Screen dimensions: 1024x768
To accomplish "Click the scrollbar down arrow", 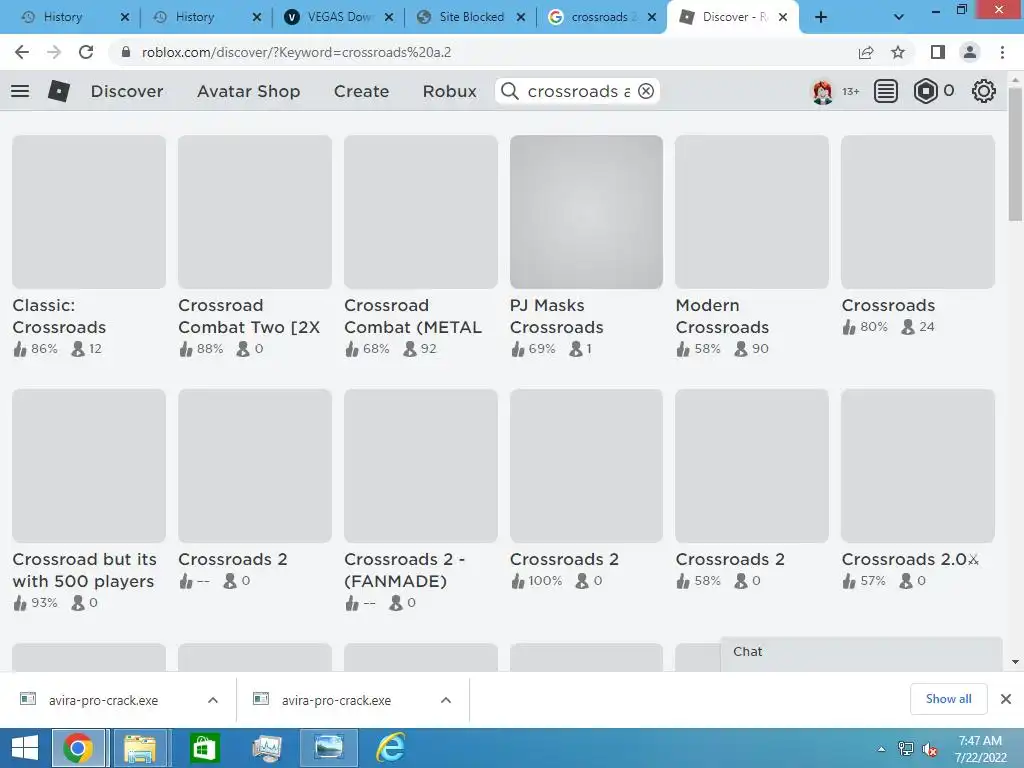I will tap(1015, 662).
